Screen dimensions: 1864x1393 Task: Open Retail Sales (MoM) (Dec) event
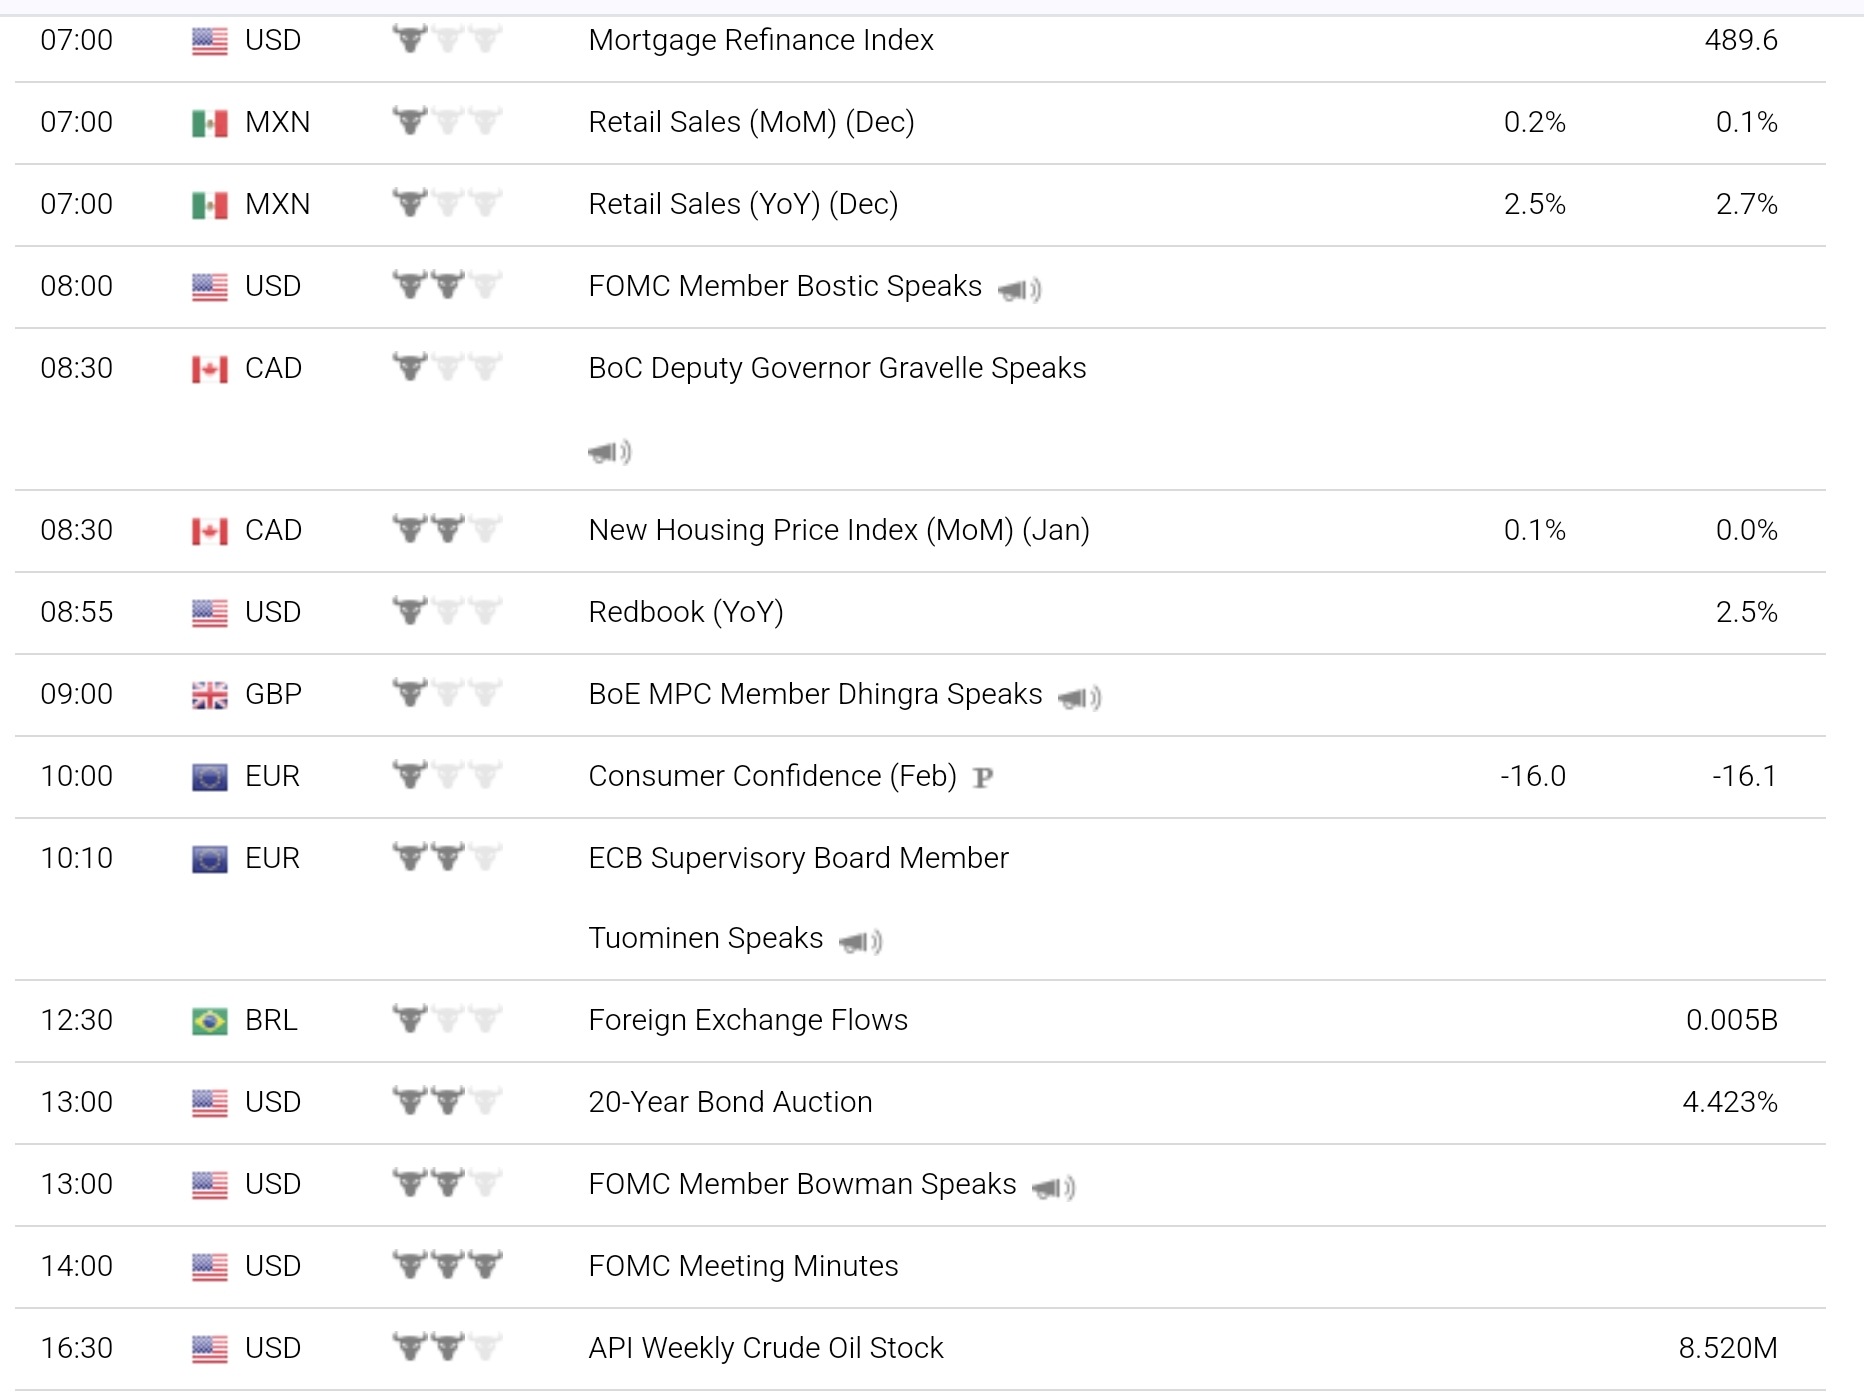(751, 122)
